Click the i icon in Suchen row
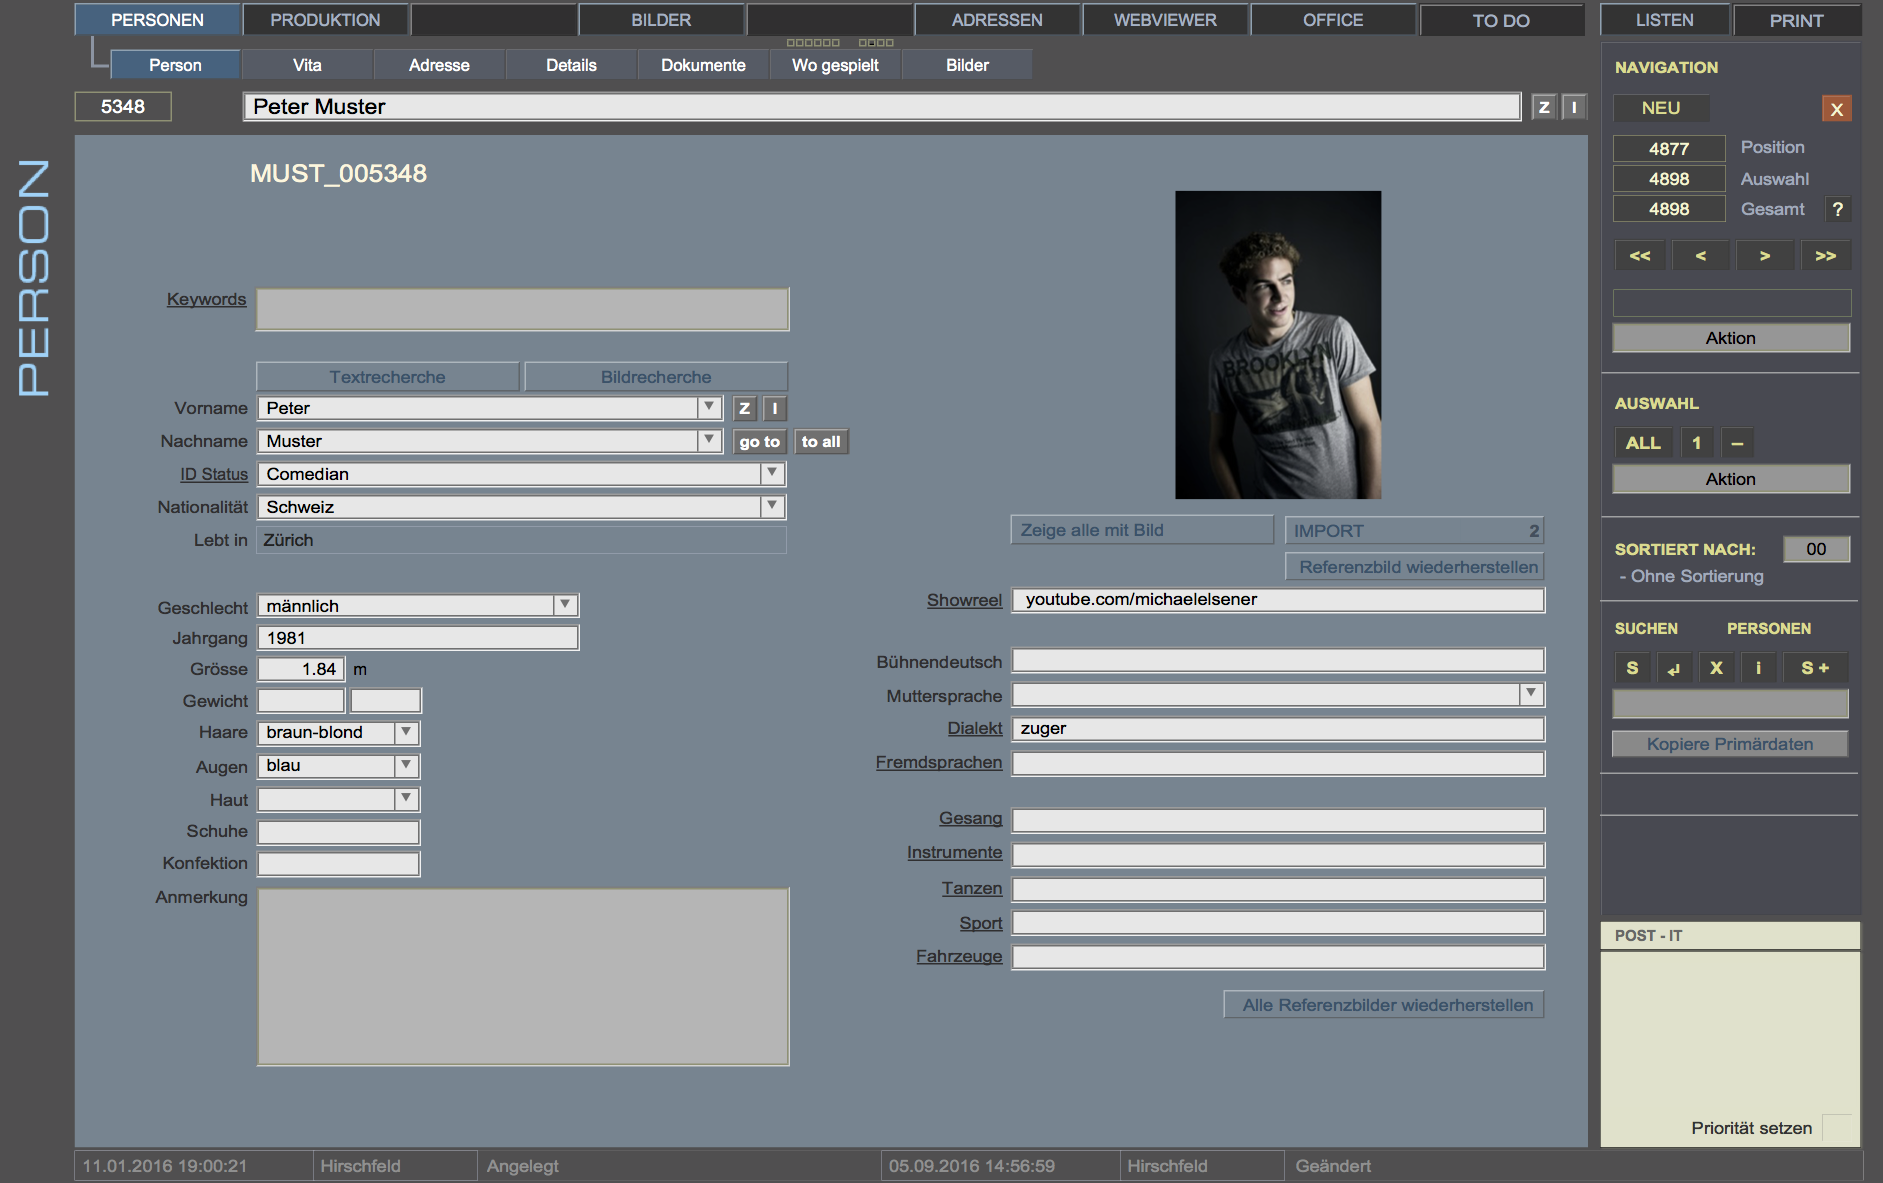The width and height of the screenshot is (1883, 1183). click(x=1758, y=668)
